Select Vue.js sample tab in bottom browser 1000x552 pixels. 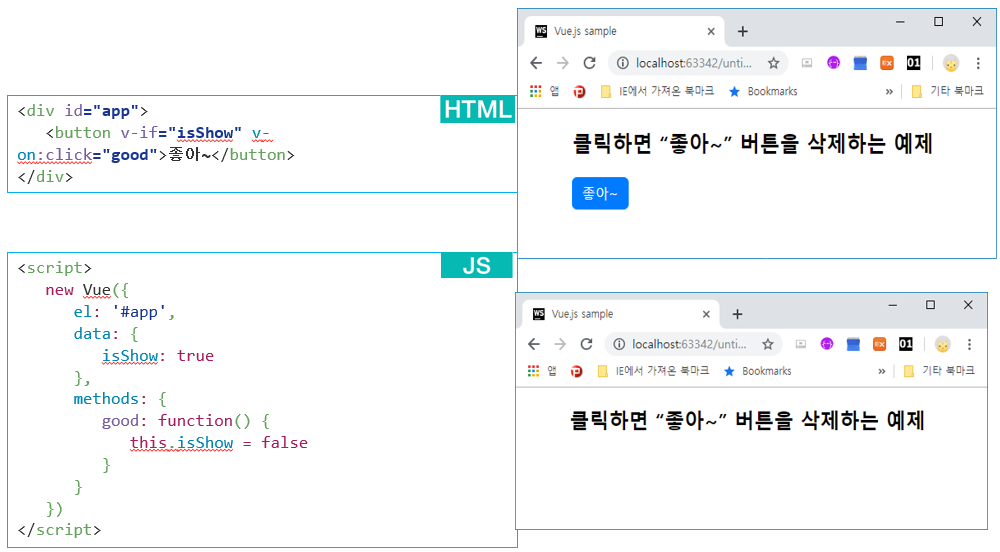(x=621, y=314)
